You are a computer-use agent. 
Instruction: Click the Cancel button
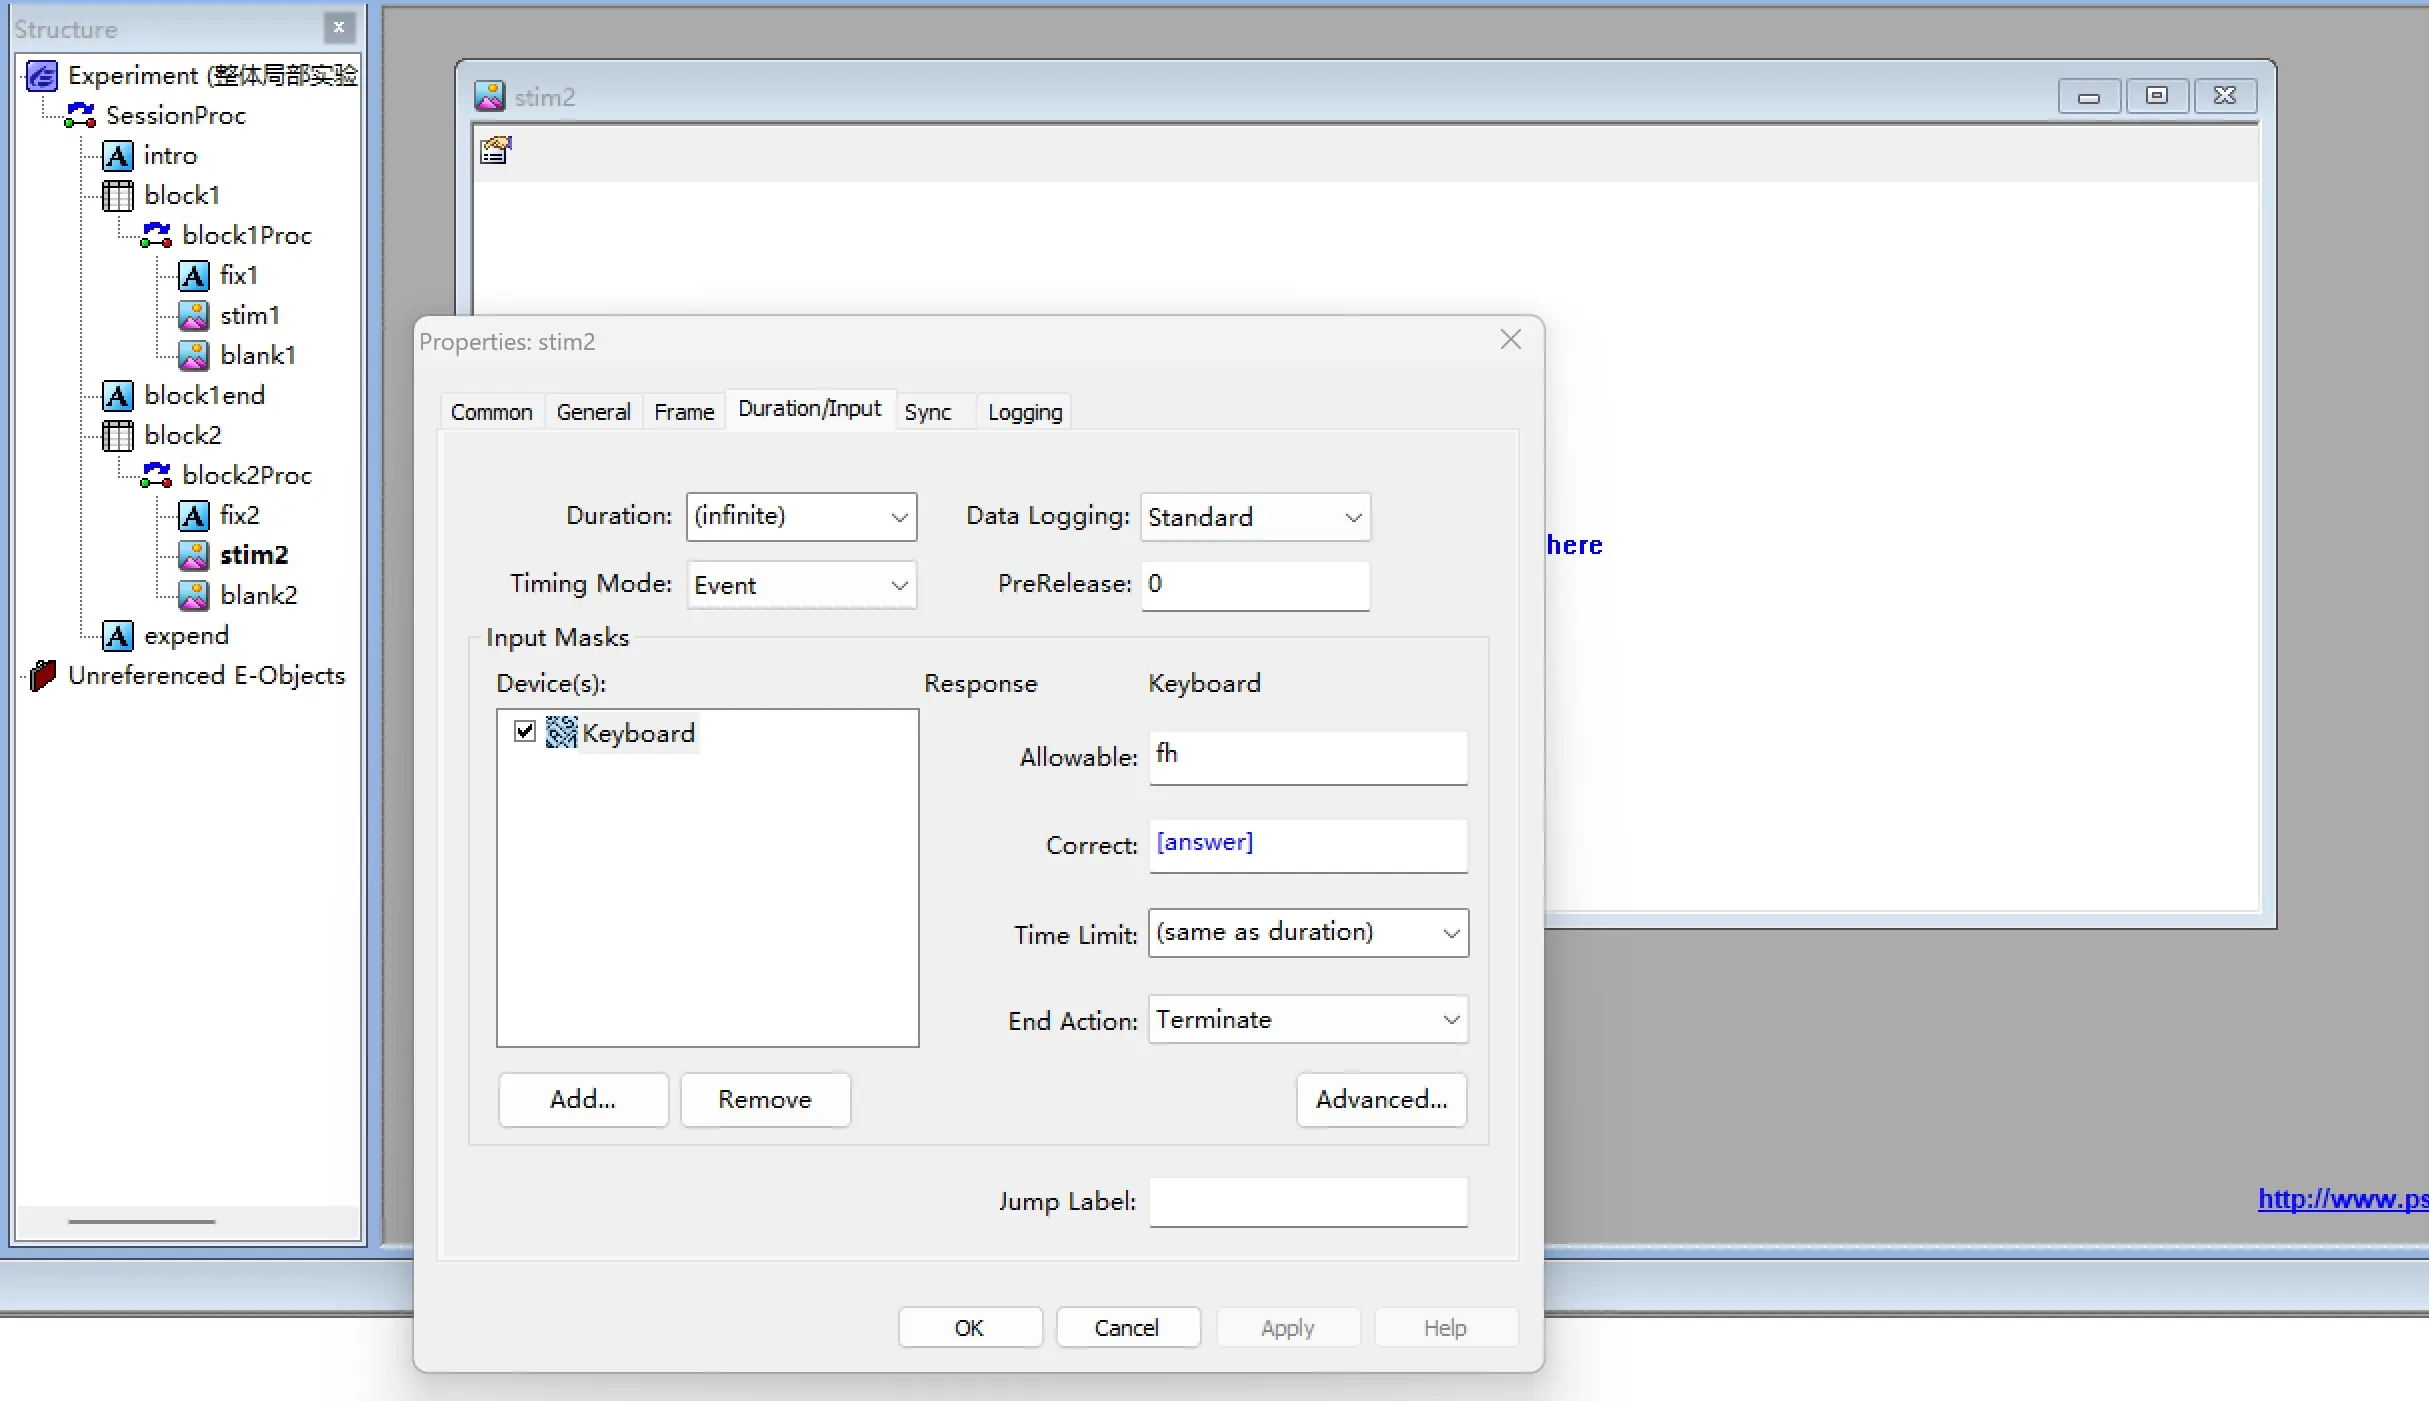(x=1128, y=1328)
